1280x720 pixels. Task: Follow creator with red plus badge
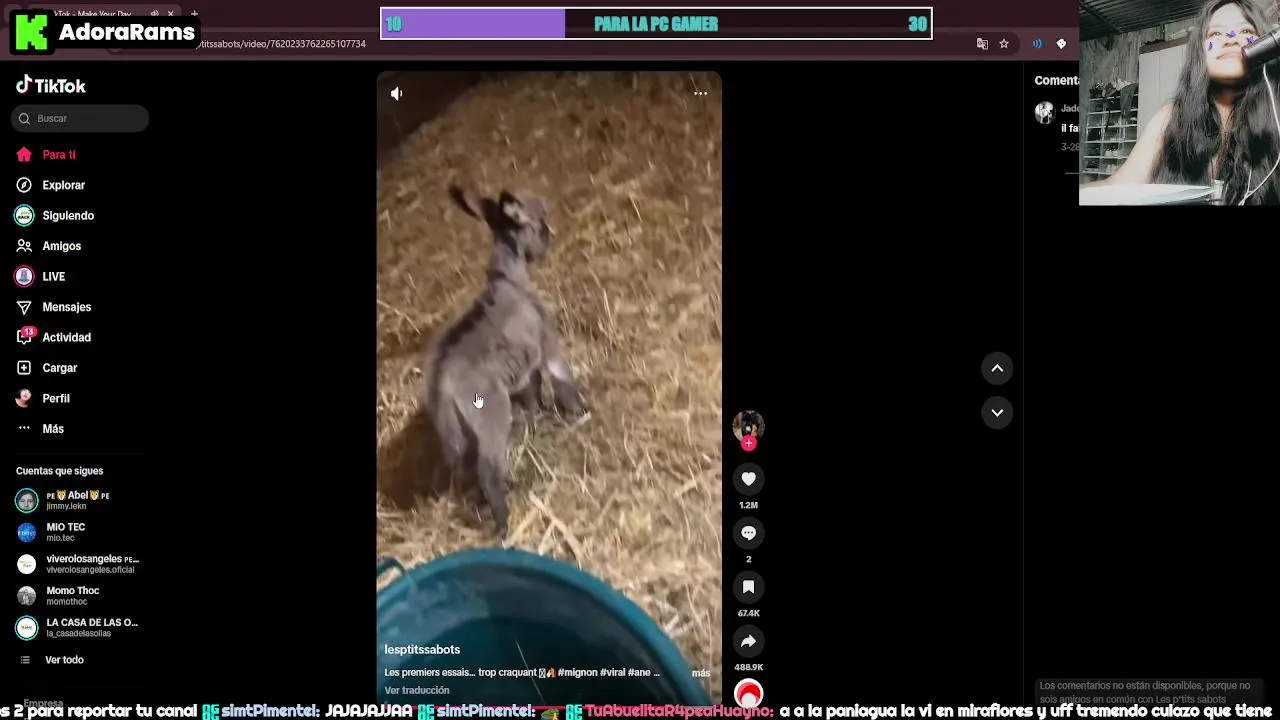(x=748, y=443)
